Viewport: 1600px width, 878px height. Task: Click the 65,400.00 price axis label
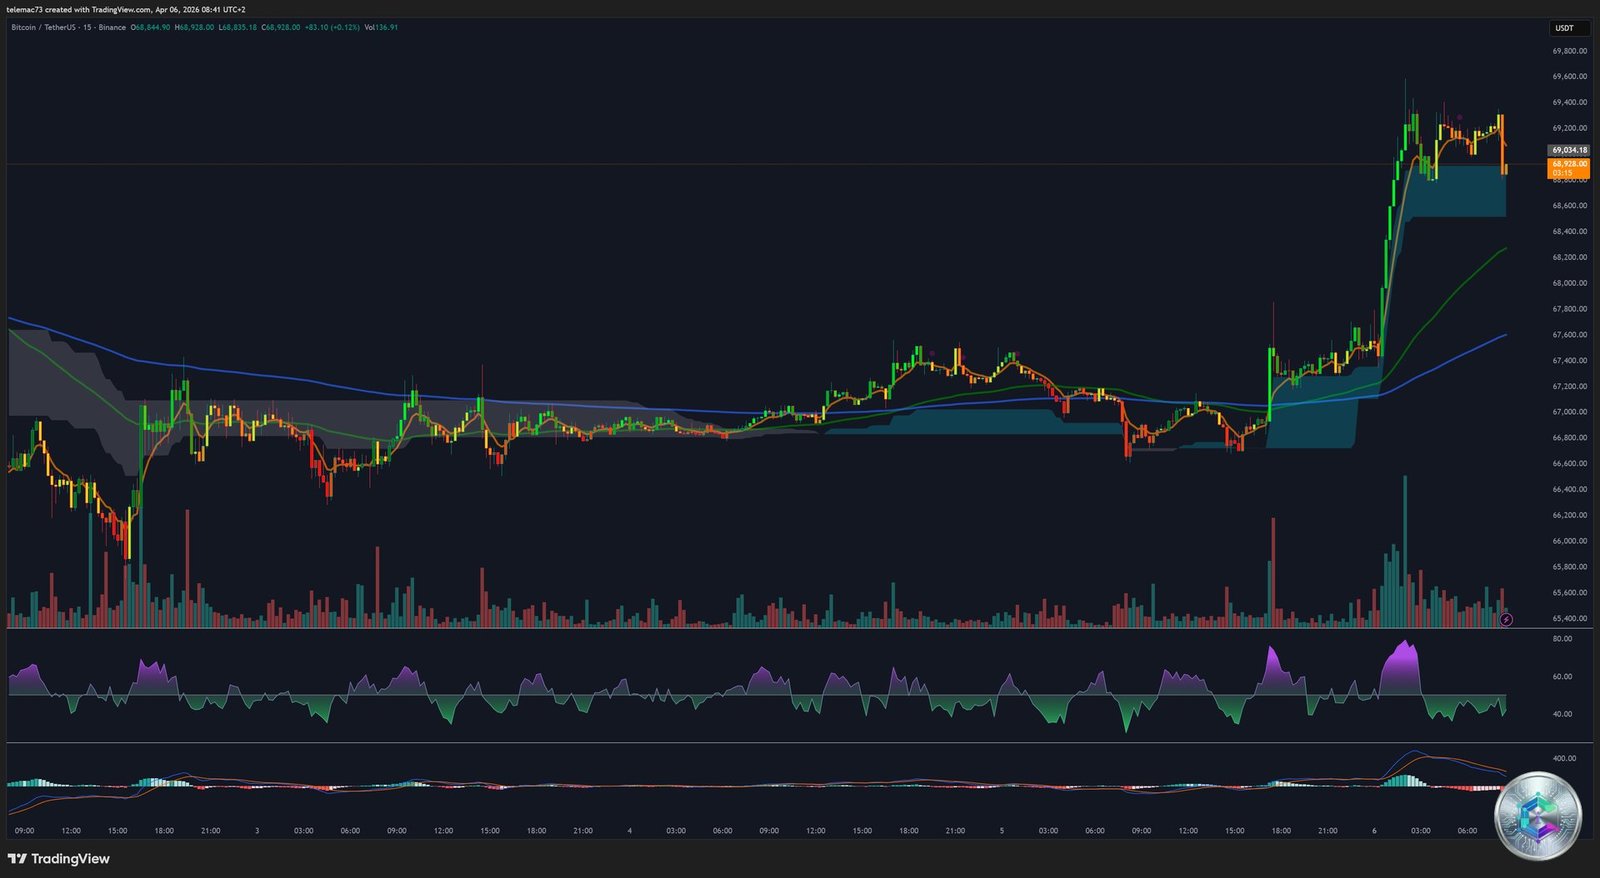point(1569,618)
